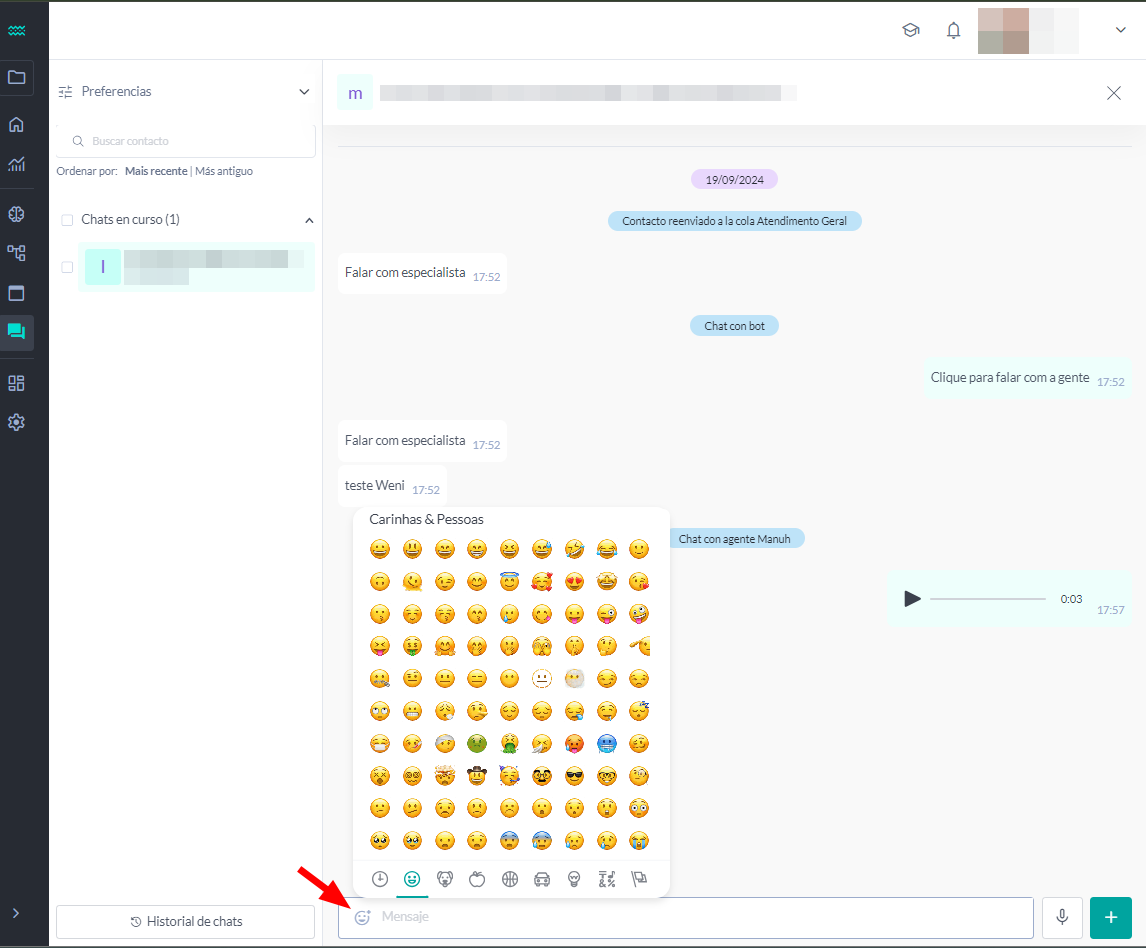This screenshot has width=1146, height=948.
Task: Select the checkbox next to the chat contact
Action: point(66,267)
